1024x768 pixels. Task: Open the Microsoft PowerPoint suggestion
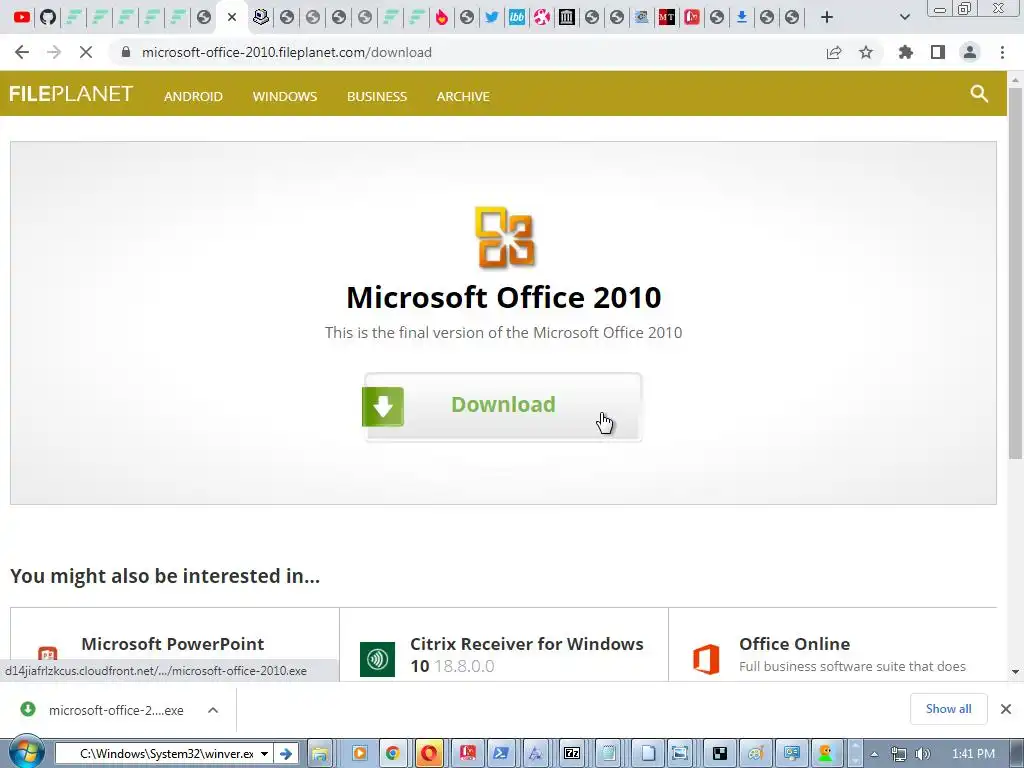pos(172,644)
